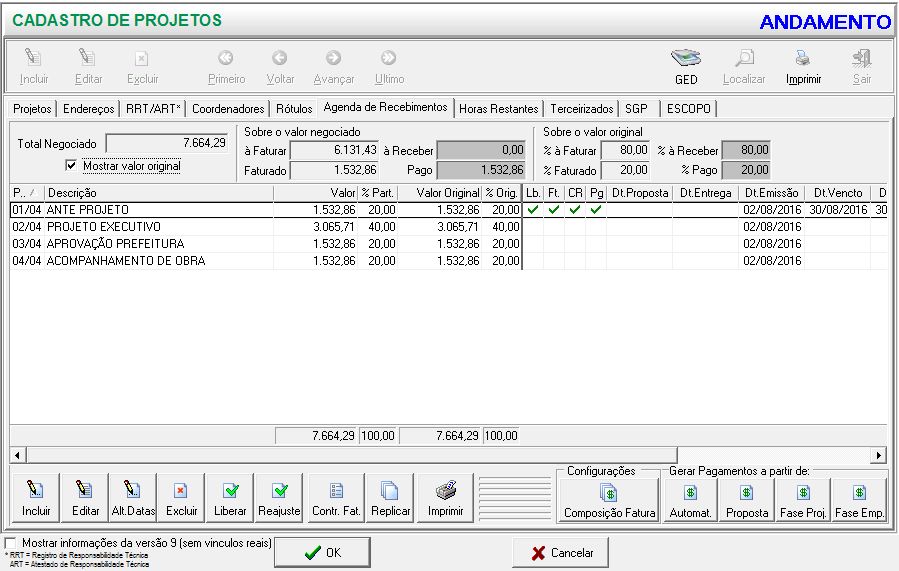
Task: Click the Dt.Vencto column header
Action: 838,193
